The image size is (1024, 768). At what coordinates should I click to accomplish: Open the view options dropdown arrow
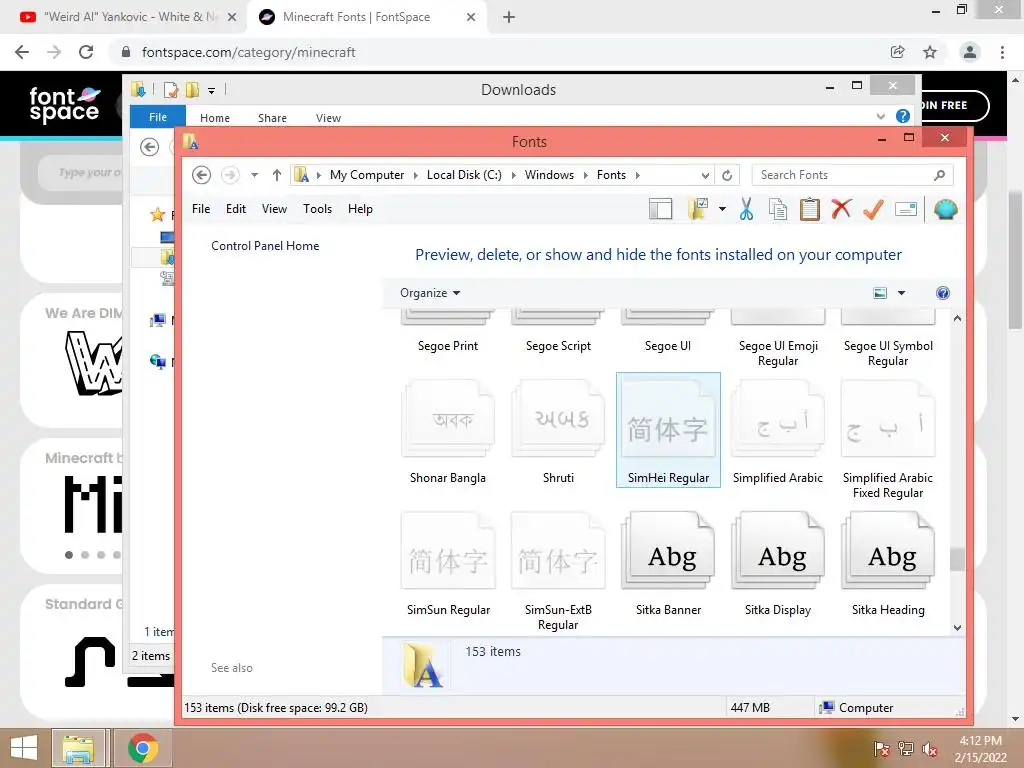901,293
